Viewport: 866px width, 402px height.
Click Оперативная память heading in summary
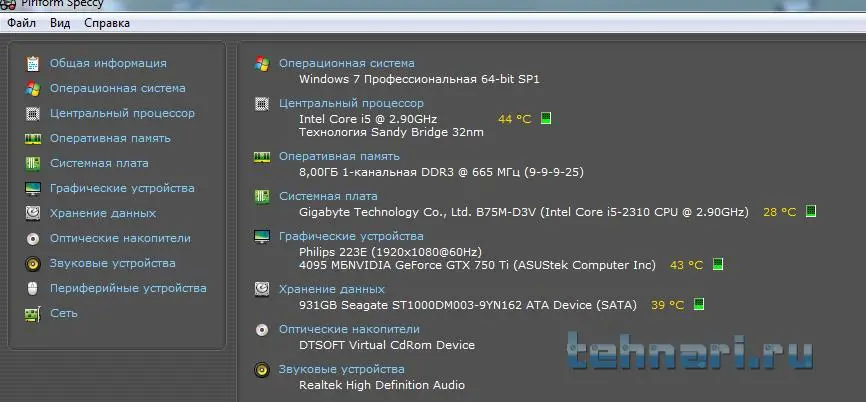(339, 156)
